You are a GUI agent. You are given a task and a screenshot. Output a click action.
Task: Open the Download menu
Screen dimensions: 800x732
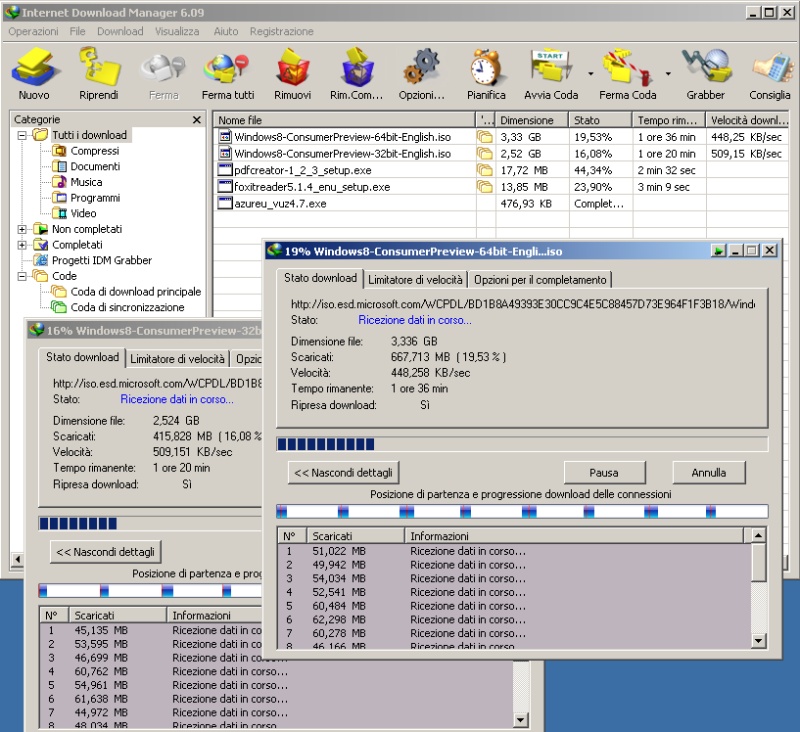[120, 31]
